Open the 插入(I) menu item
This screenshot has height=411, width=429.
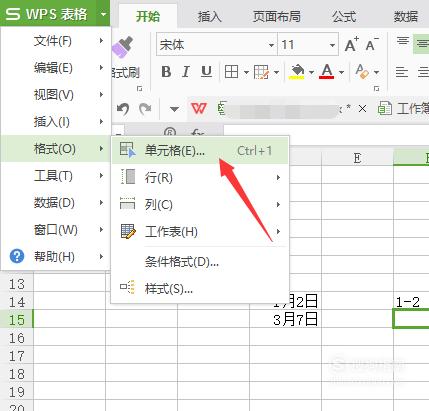56,122
